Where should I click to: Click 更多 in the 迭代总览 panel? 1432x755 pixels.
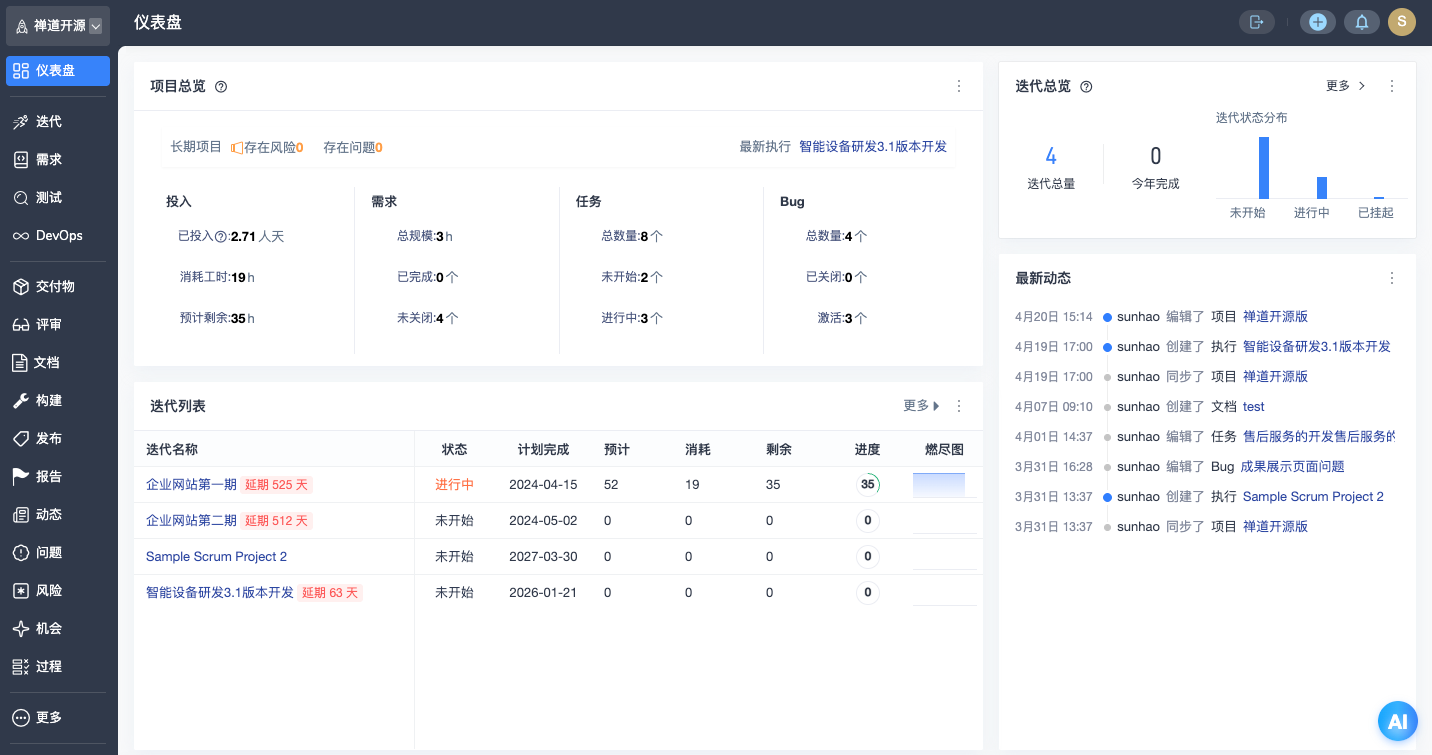click(1345, 86)
